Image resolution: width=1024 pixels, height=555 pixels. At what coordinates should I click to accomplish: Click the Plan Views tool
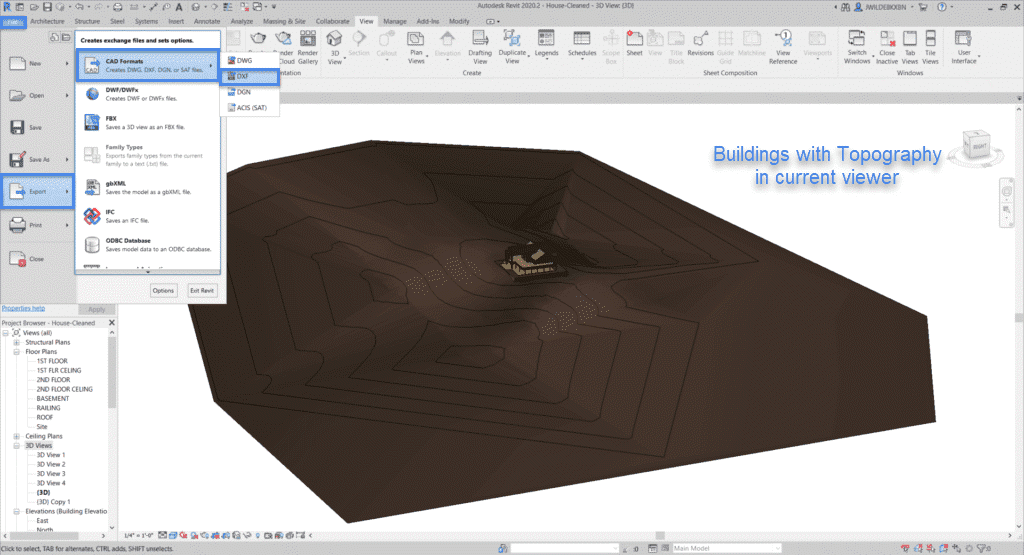click(x=416, y=48)
